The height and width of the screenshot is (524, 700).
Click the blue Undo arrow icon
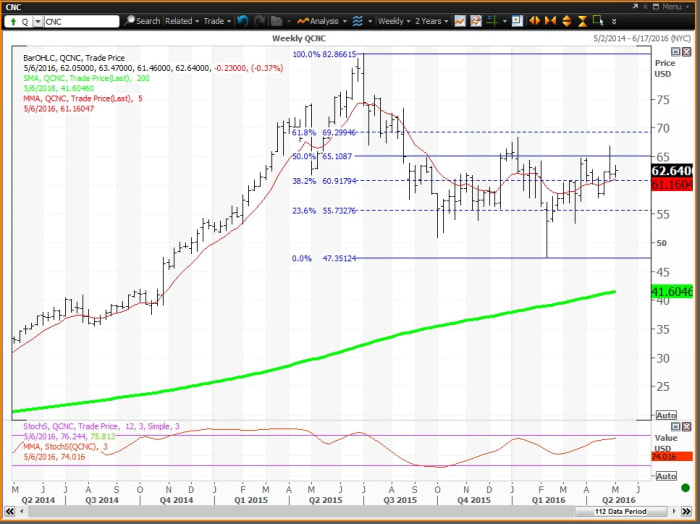[243, 21]
